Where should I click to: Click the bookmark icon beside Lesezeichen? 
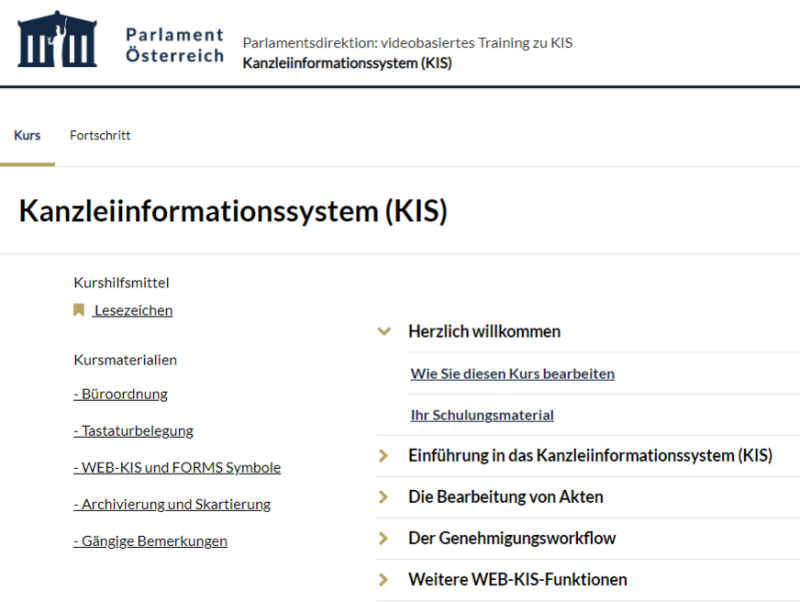[x=80, y=310]
